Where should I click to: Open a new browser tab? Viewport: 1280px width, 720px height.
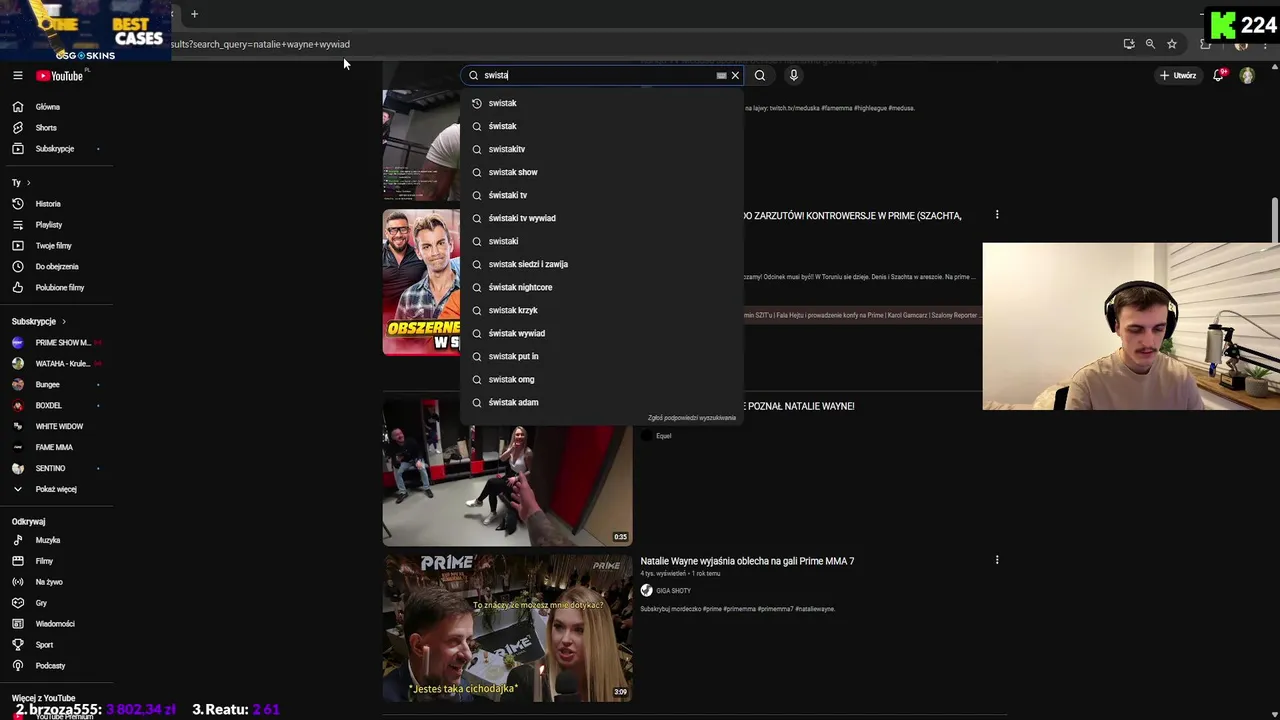194,14
